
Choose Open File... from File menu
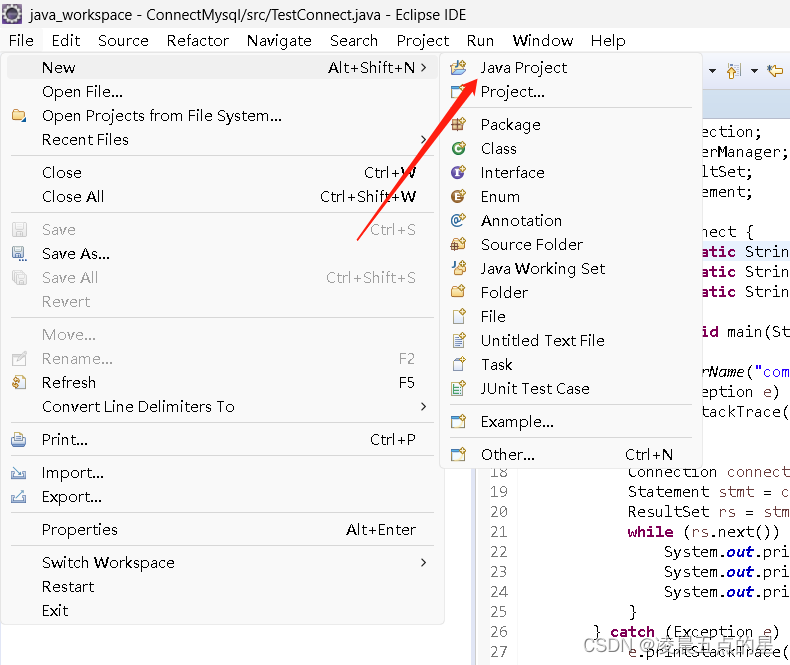pyautogui.click(x=220, y=91)
